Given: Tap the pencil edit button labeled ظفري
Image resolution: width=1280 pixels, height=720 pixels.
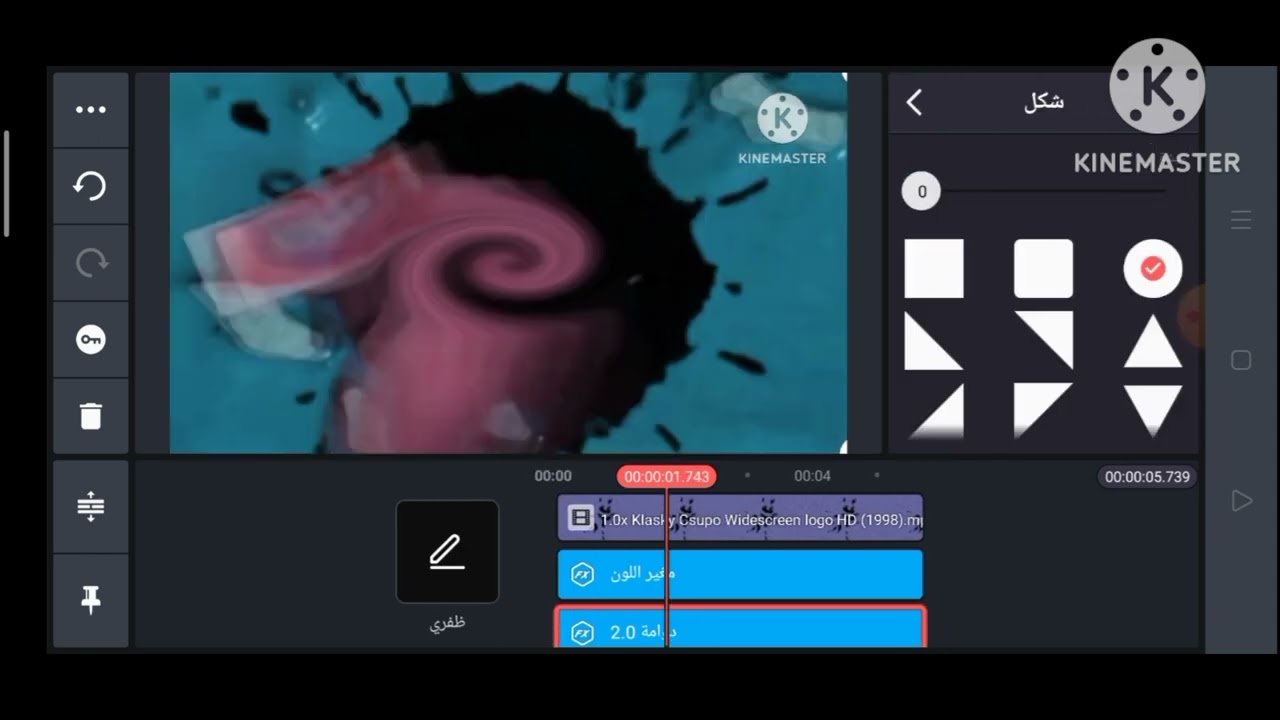Looking at the screenshot, I should click(447, 552).
